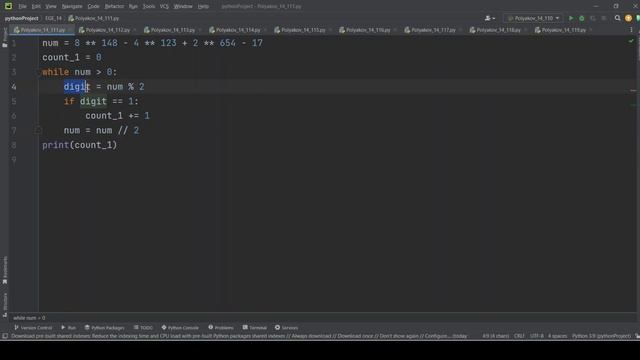
Task: Open the Bookmarks sidebar tool window
Action: click(5, 270)
